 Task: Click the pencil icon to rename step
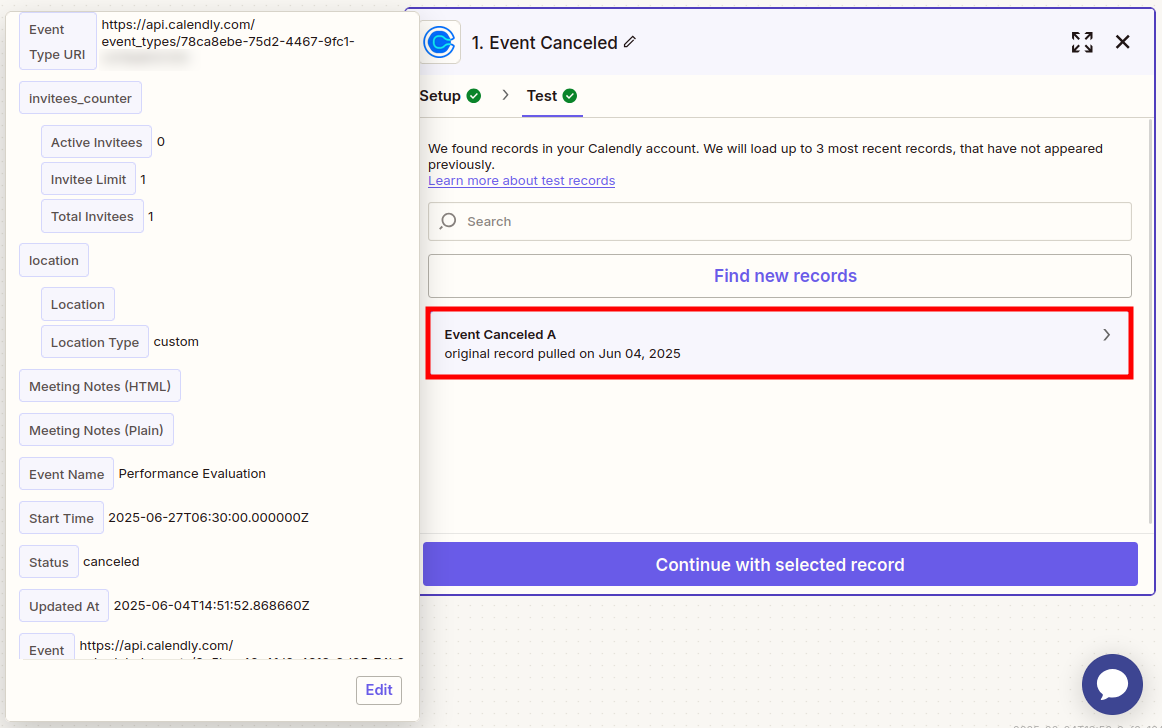(629, 42)
